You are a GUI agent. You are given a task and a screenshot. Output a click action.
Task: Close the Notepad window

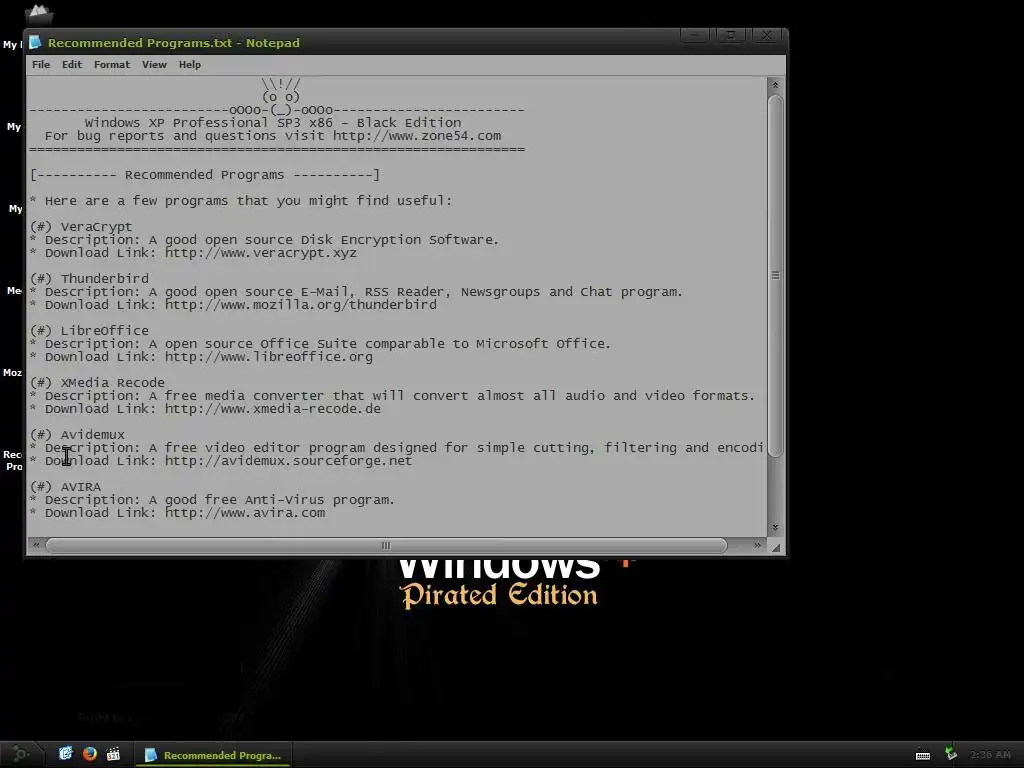coord(767,35)
